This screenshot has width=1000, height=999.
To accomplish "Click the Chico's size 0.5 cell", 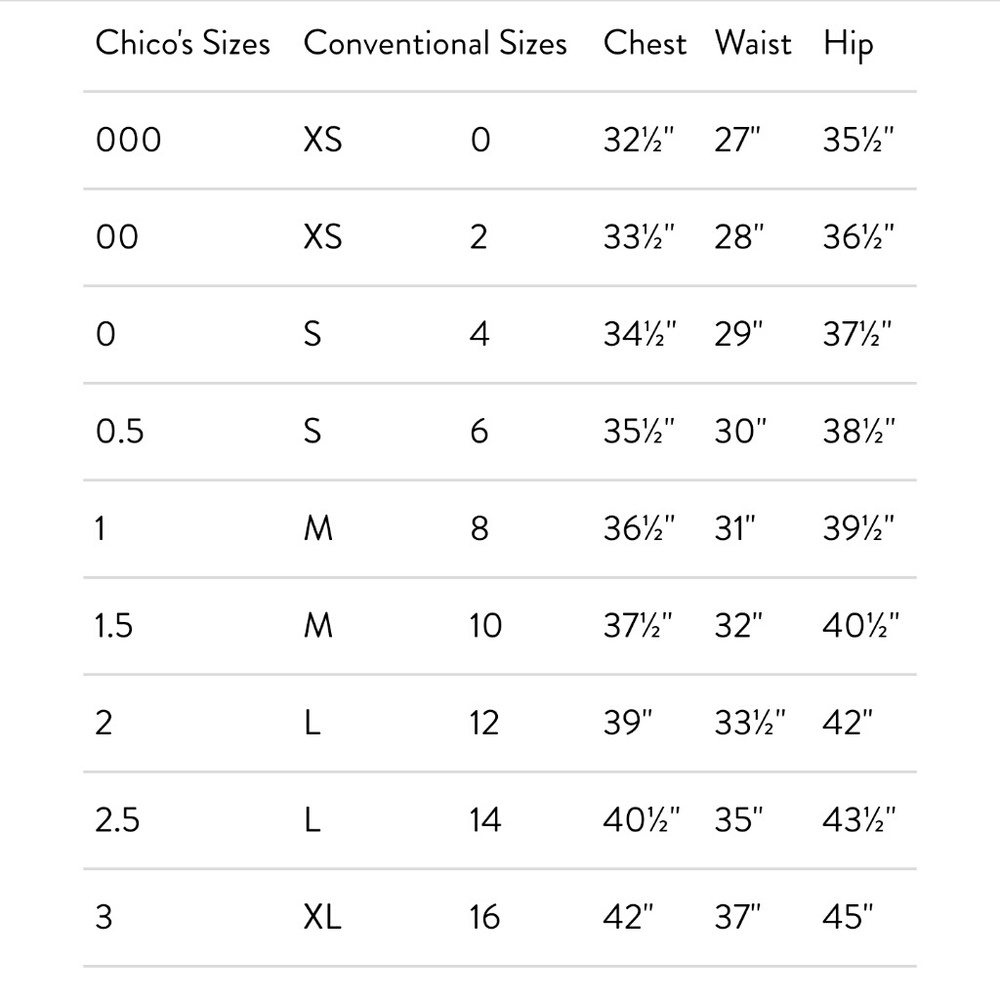I will coord(119,431).
